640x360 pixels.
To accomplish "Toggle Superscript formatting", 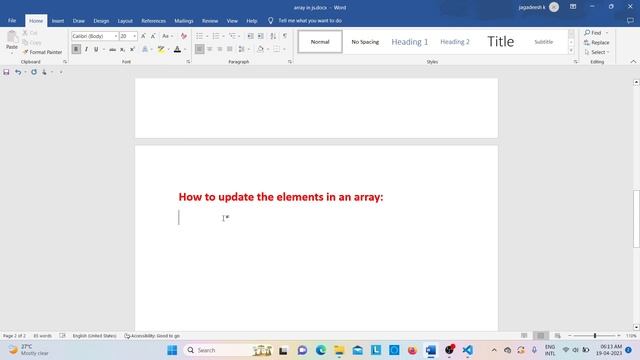I will tap(132, 49).
